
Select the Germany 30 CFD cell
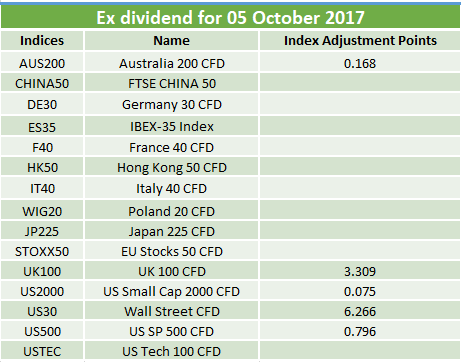coord(171,105)
